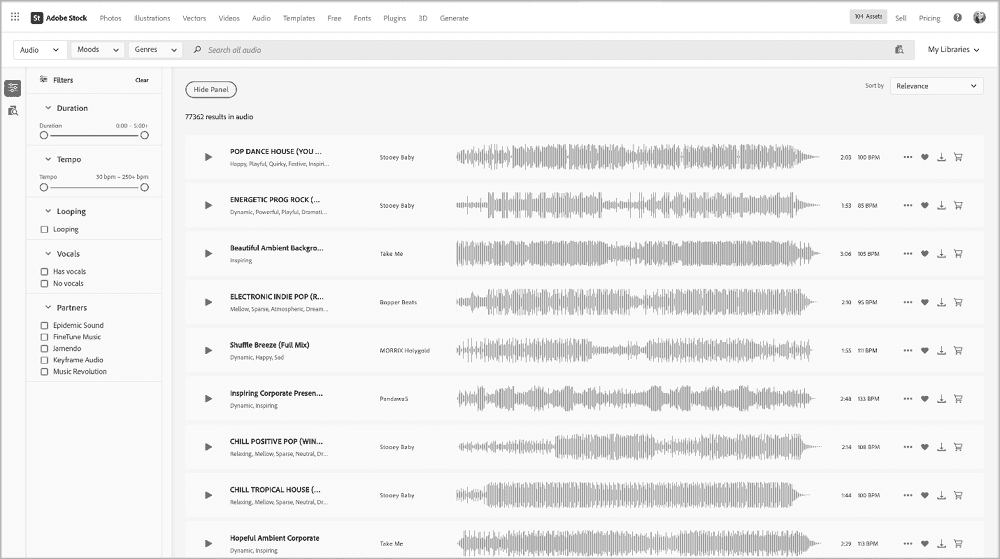Like the Shuffle Breeze track
Viewport: 1000px width, 559px height.
point(925,351)
